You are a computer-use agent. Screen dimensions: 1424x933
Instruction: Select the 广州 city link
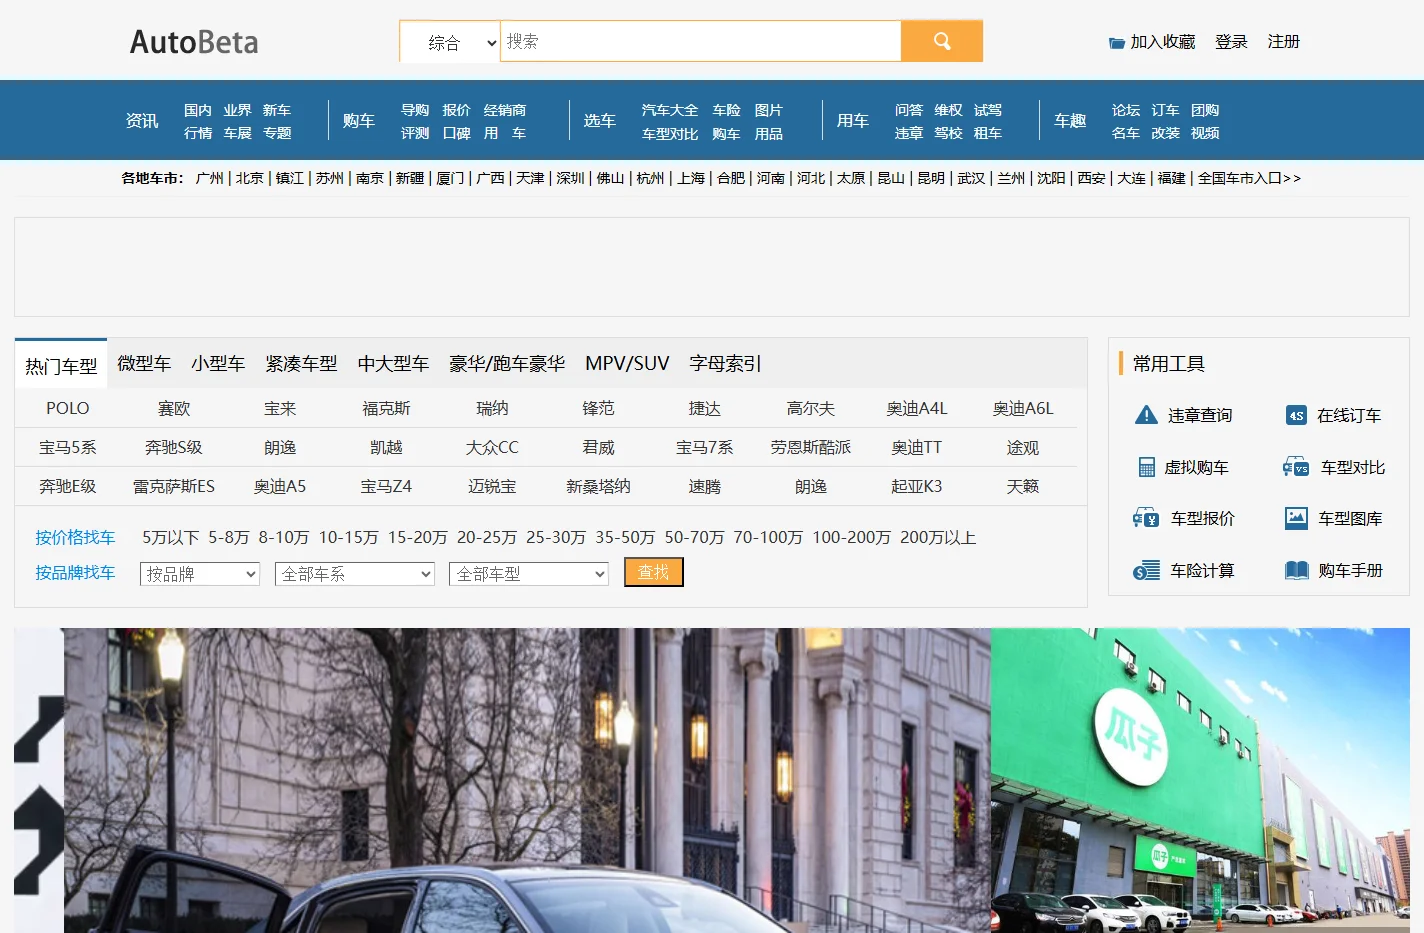point(210,178)
